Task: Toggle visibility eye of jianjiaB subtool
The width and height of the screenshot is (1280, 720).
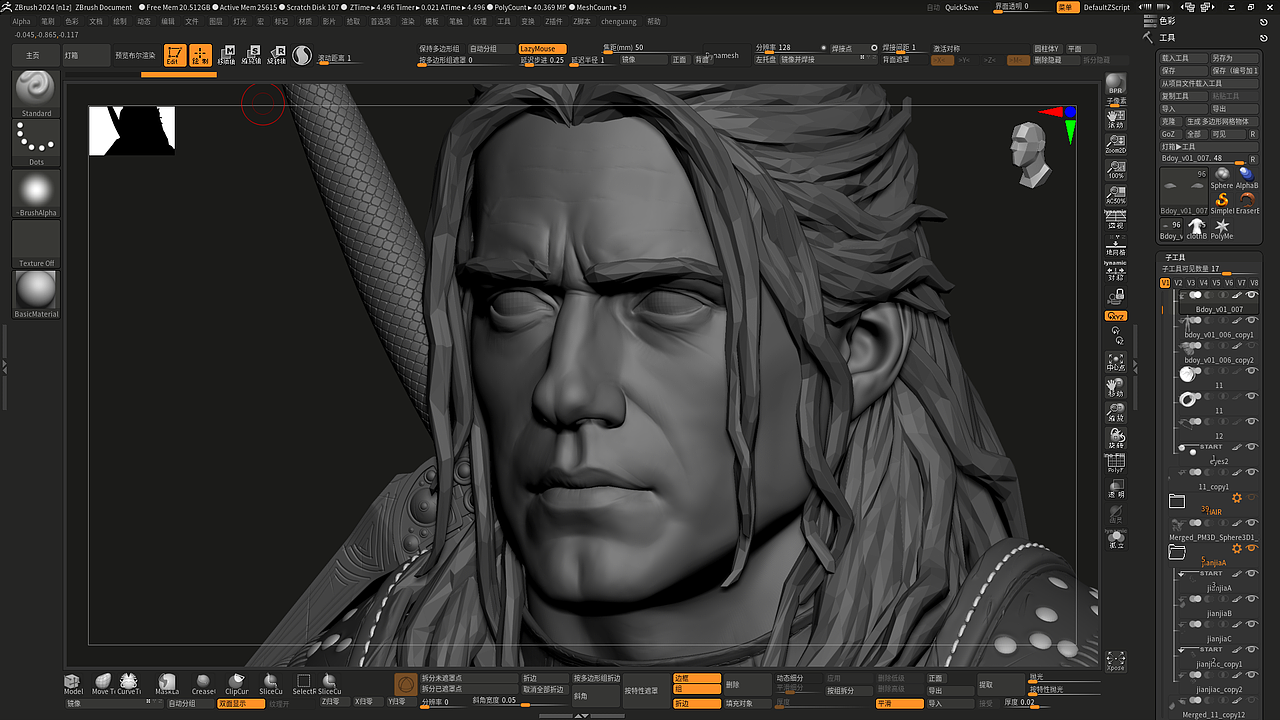Action: [x=1251, y=599]
